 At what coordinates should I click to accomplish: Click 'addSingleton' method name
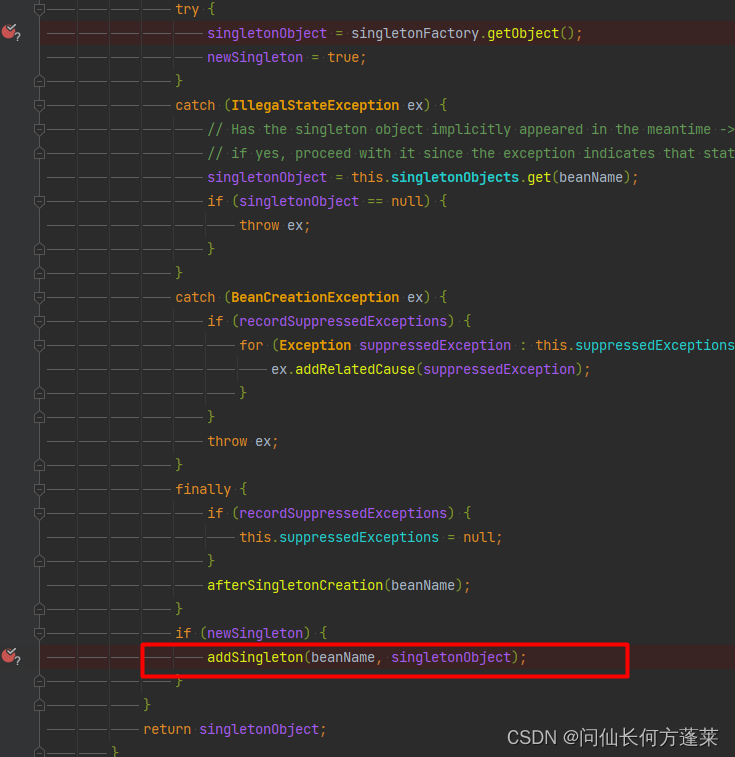tap(255, 657)
